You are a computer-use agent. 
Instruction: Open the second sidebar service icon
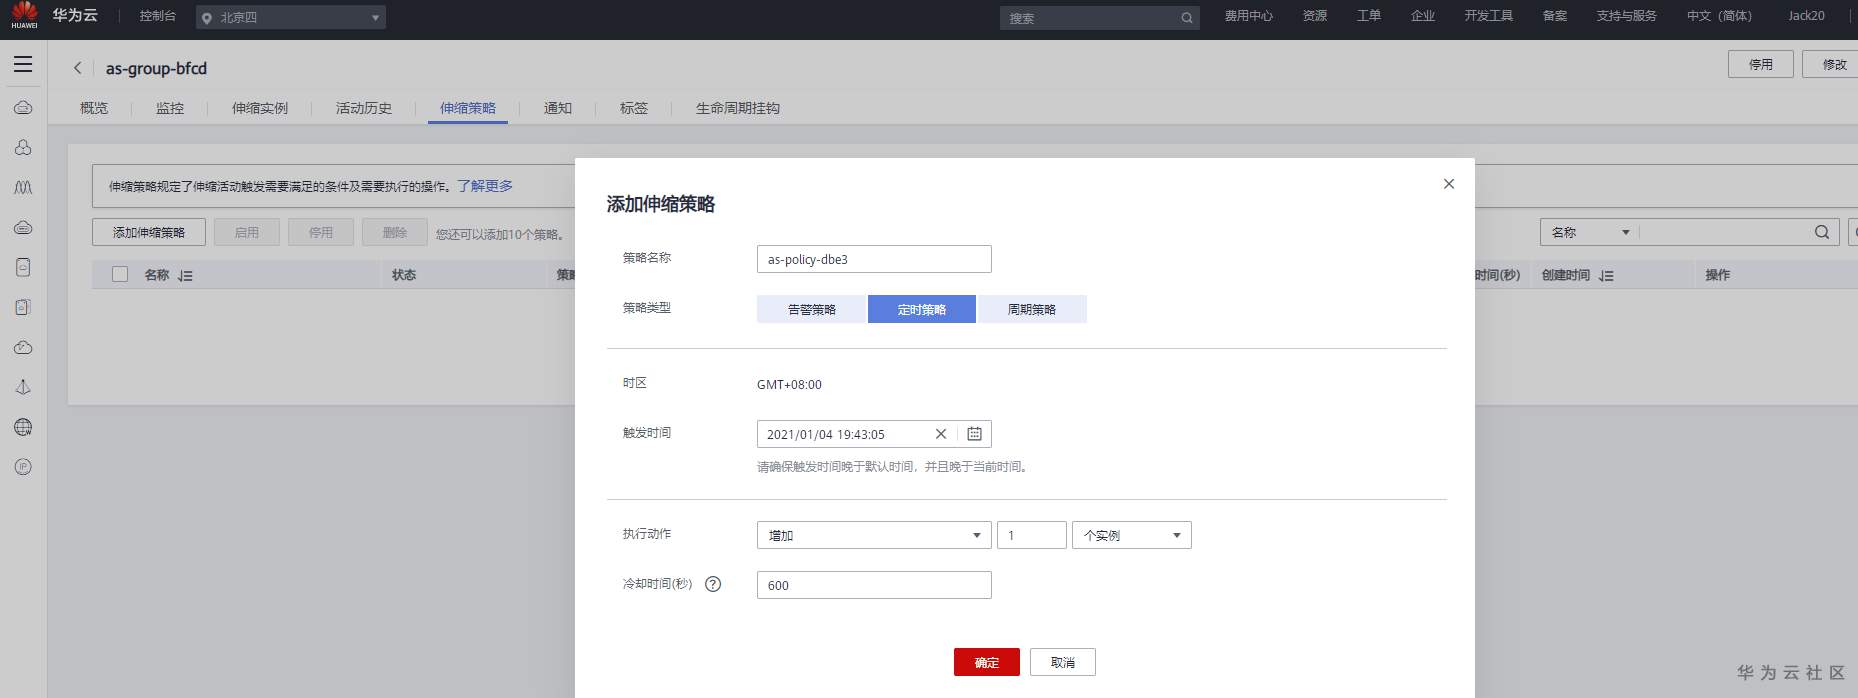point(23,147)
